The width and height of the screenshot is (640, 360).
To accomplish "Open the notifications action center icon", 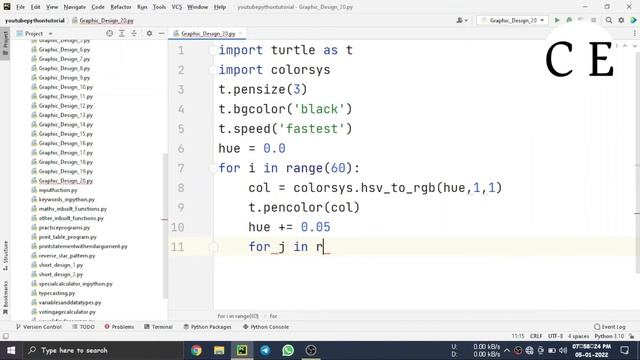I will (624, 350).
